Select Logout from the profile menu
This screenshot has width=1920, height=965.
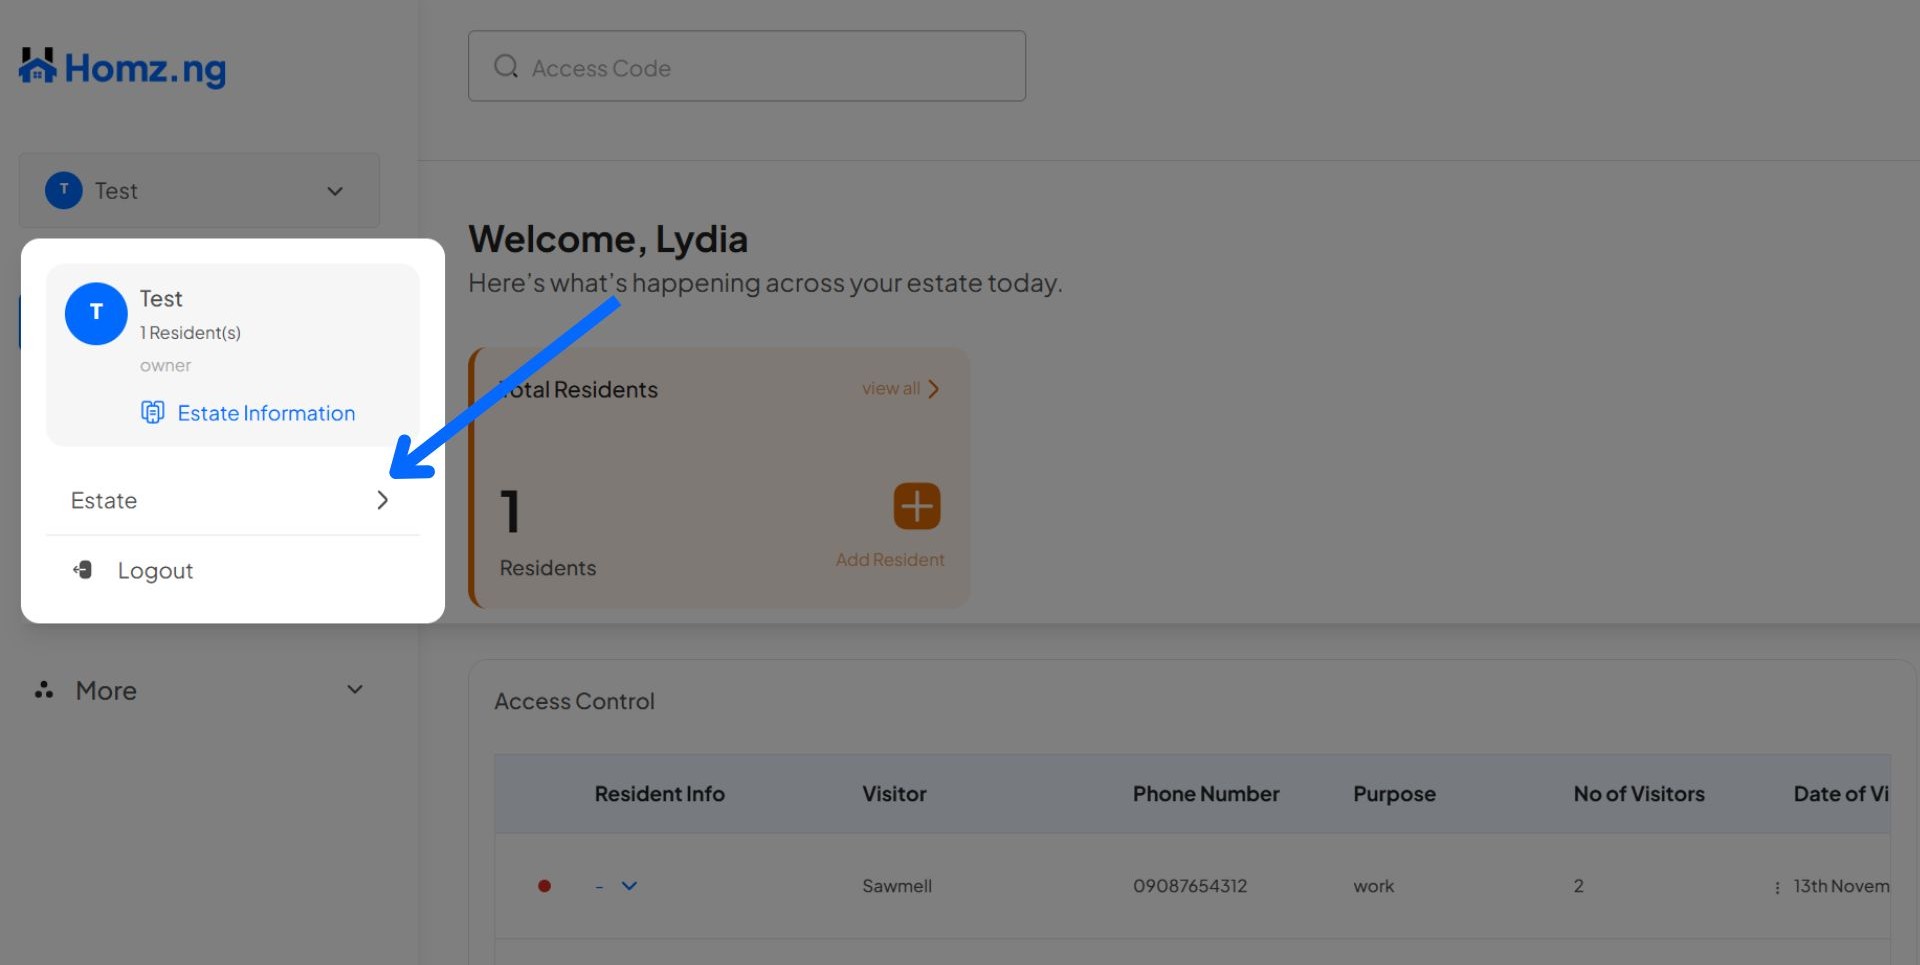(155, 570)
